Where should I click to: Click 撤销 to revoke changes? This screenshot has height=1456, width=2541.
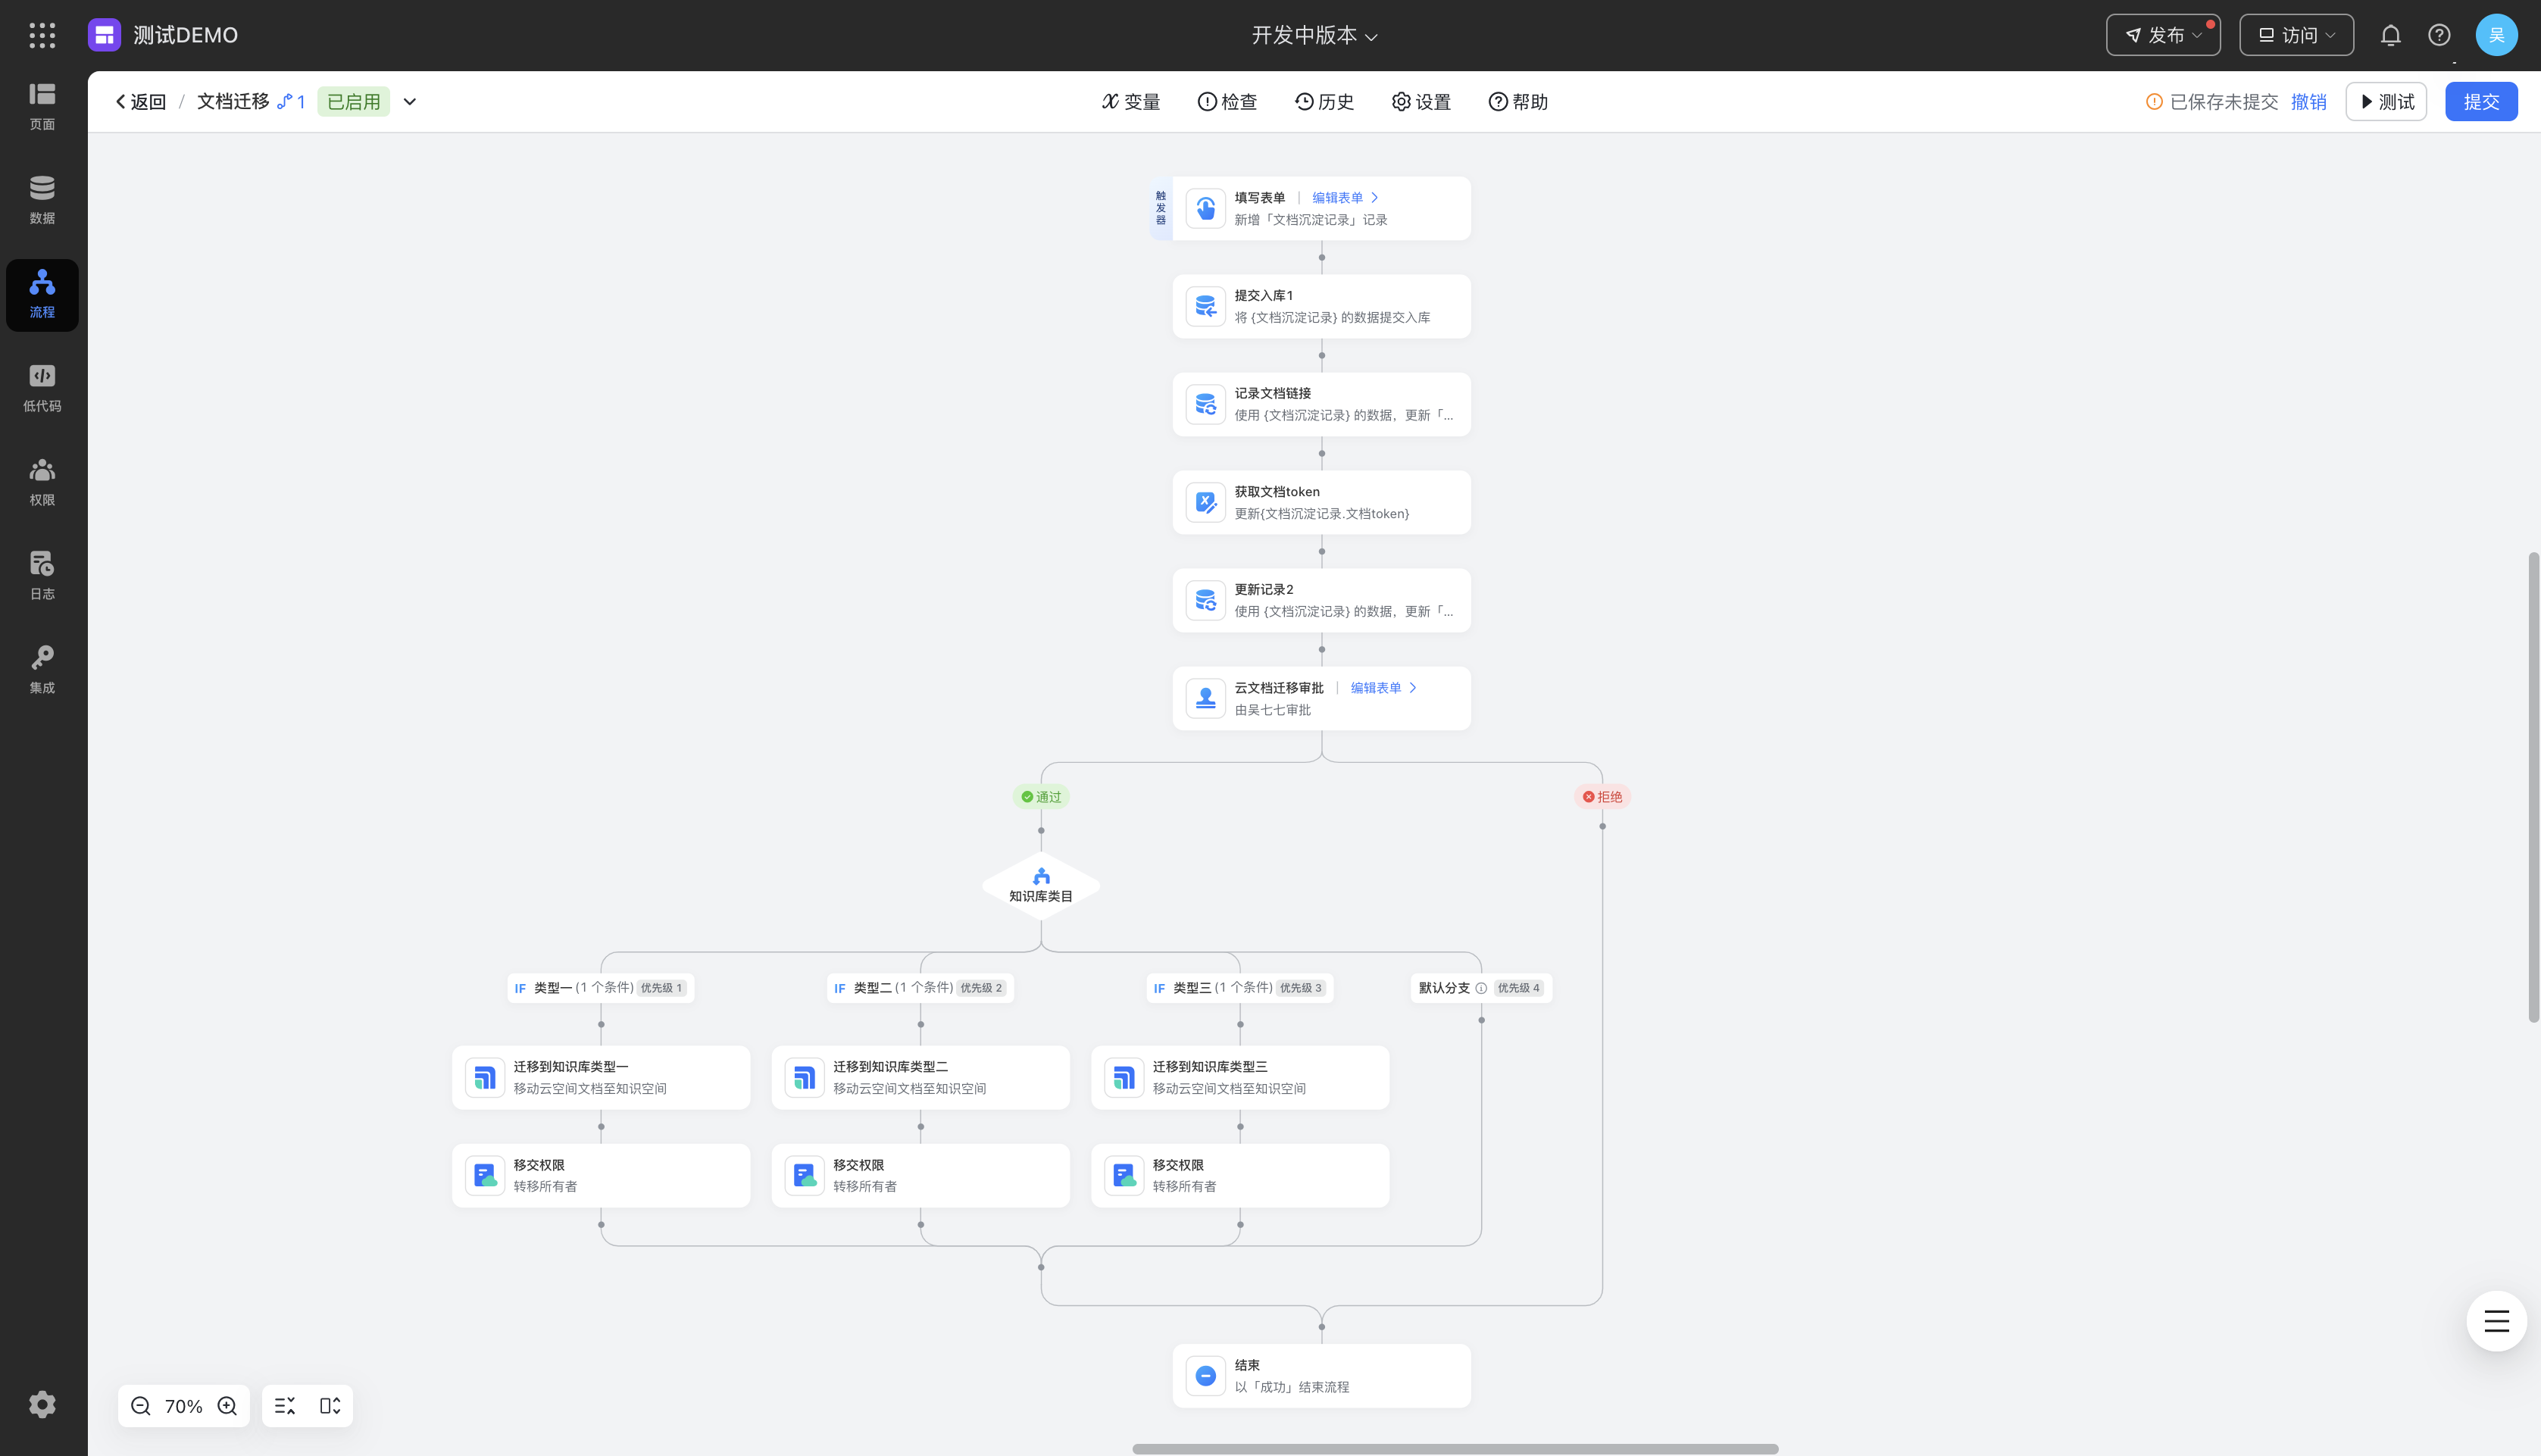pos(2308,101)
